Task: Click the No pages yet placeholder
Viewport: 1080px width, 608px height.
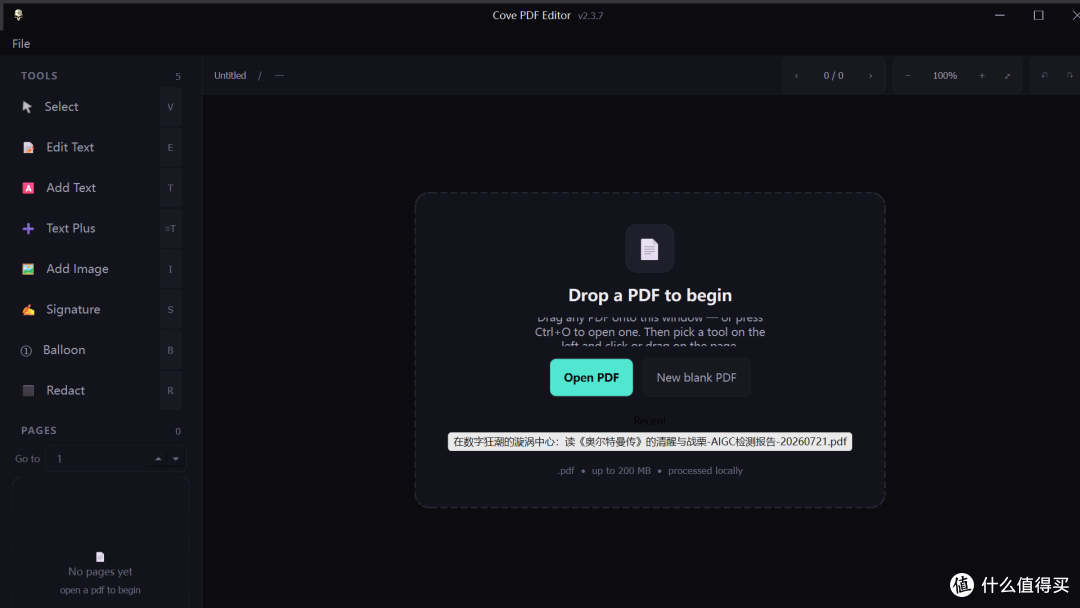Action: pyautogui.click(x=100, y=572)
